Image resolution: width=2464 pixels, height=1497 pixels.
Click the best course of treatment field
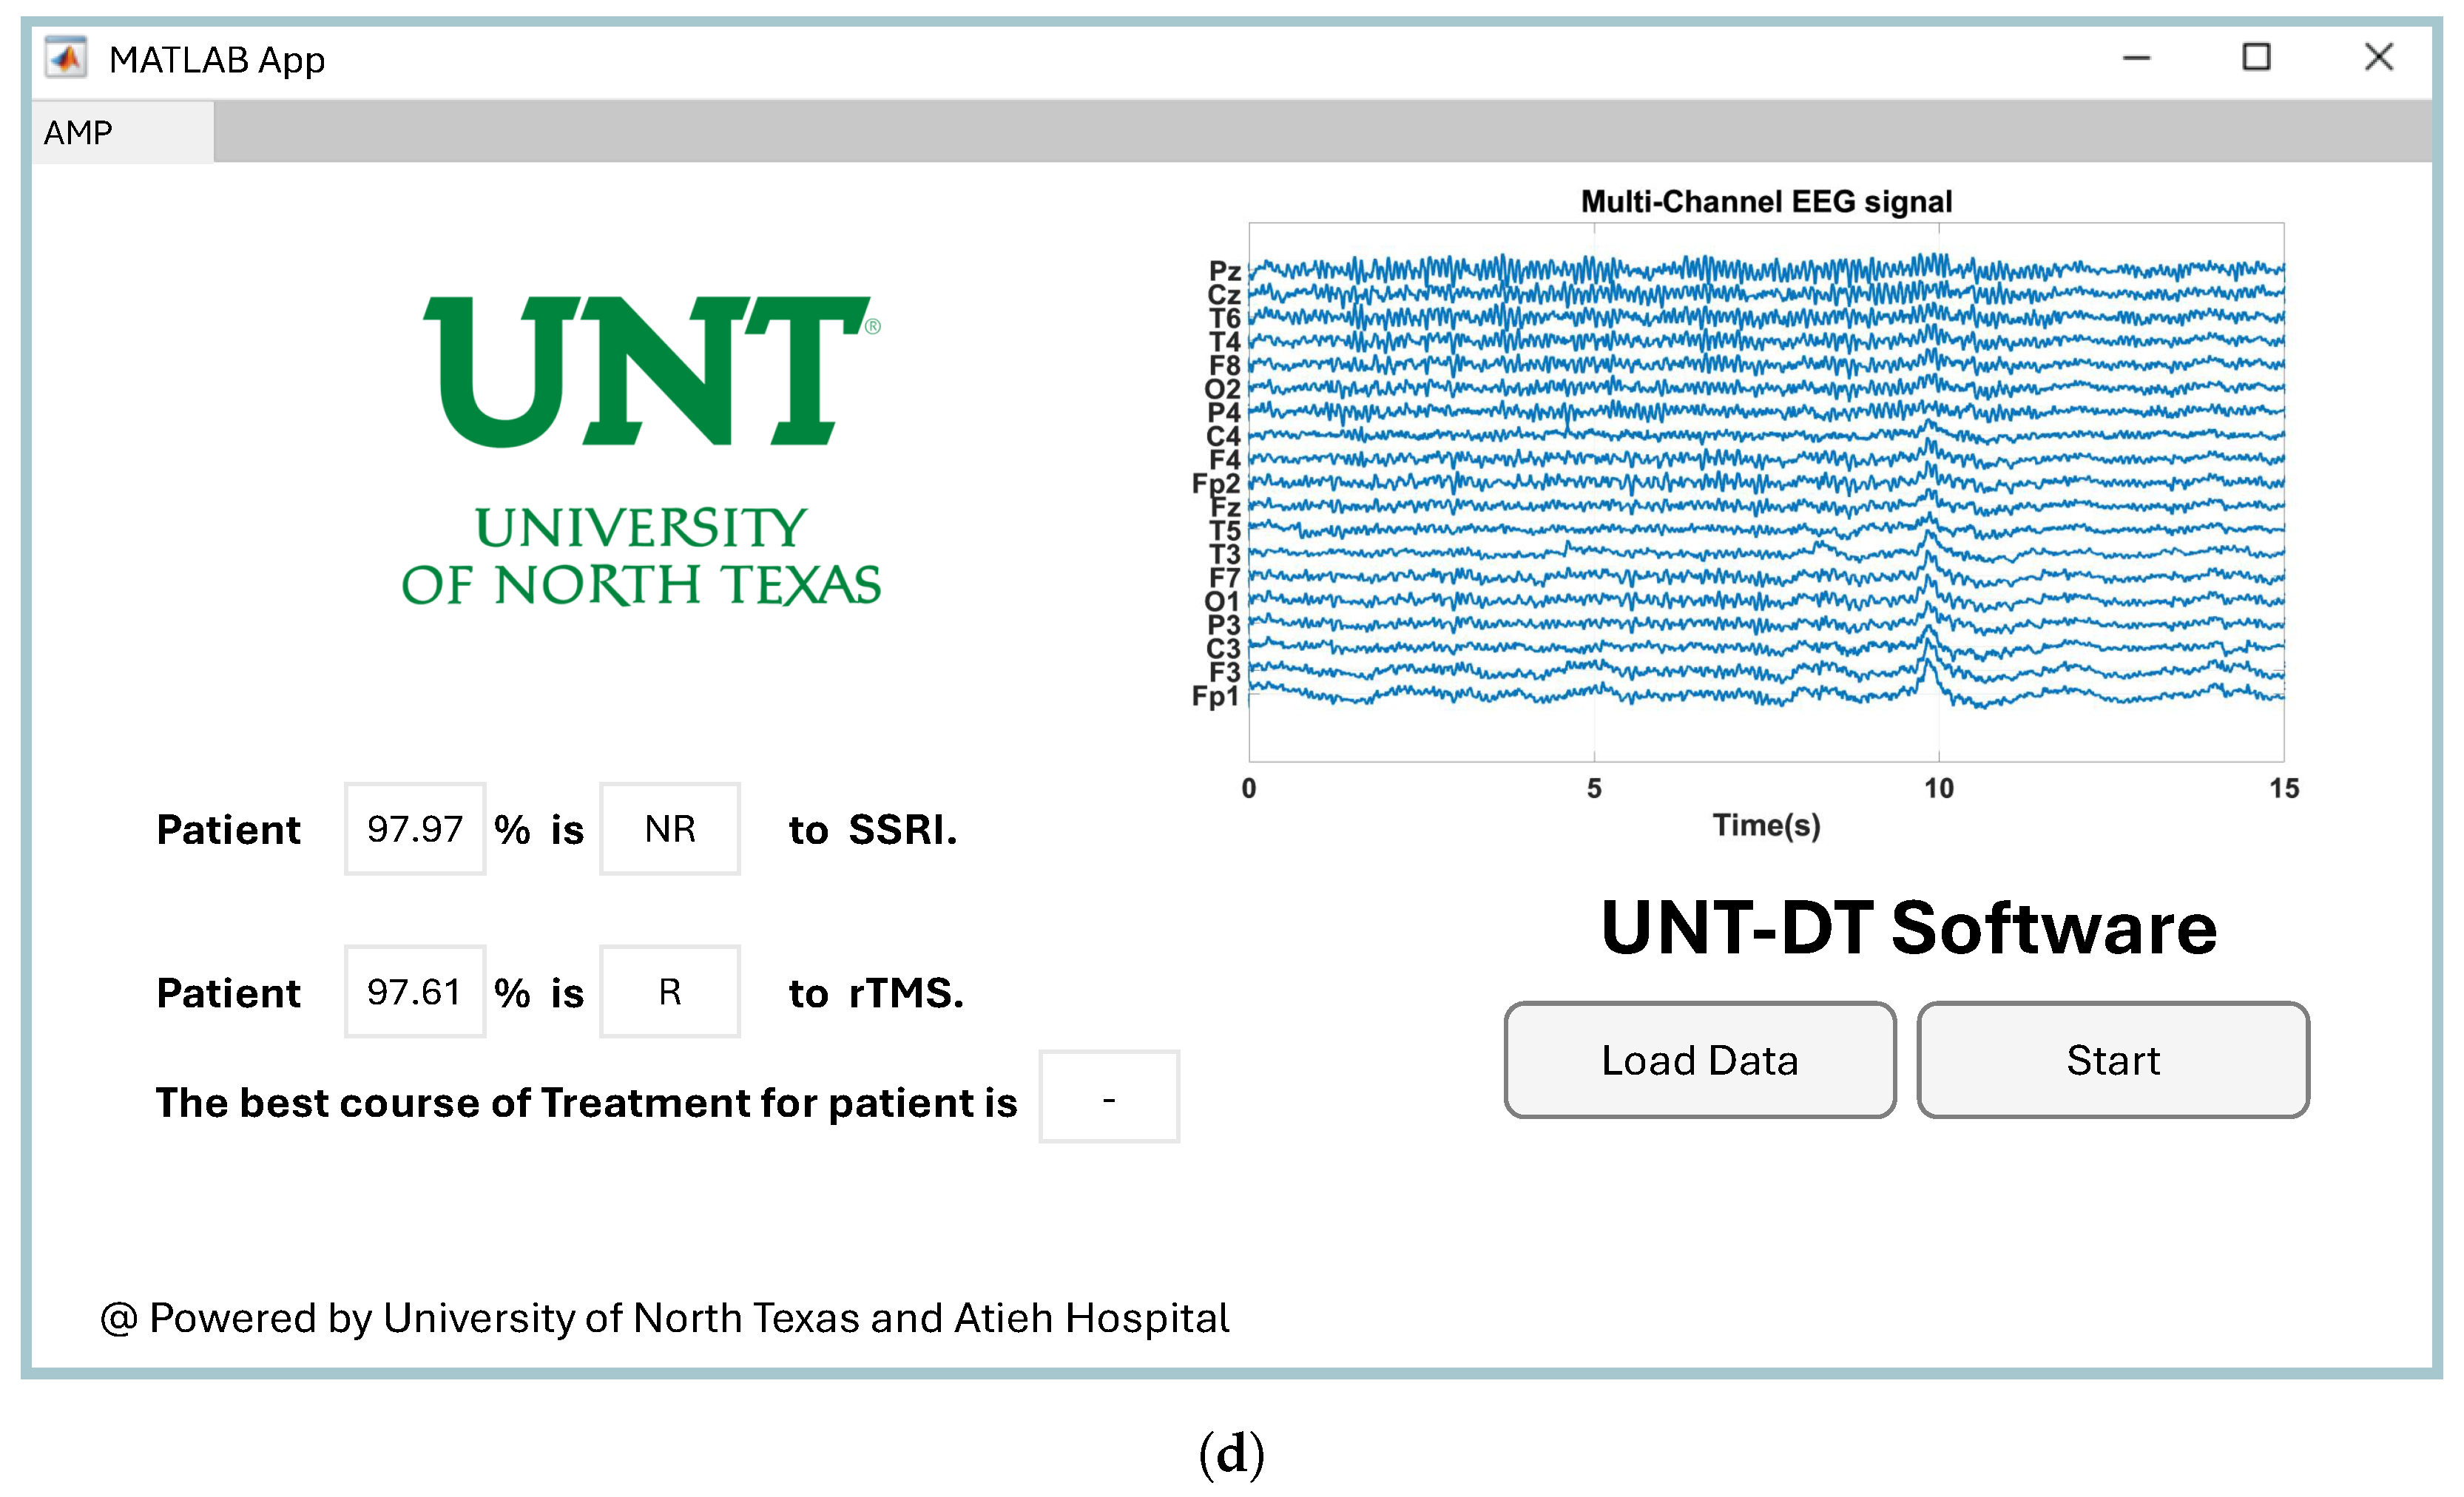click(1109, 1097)
